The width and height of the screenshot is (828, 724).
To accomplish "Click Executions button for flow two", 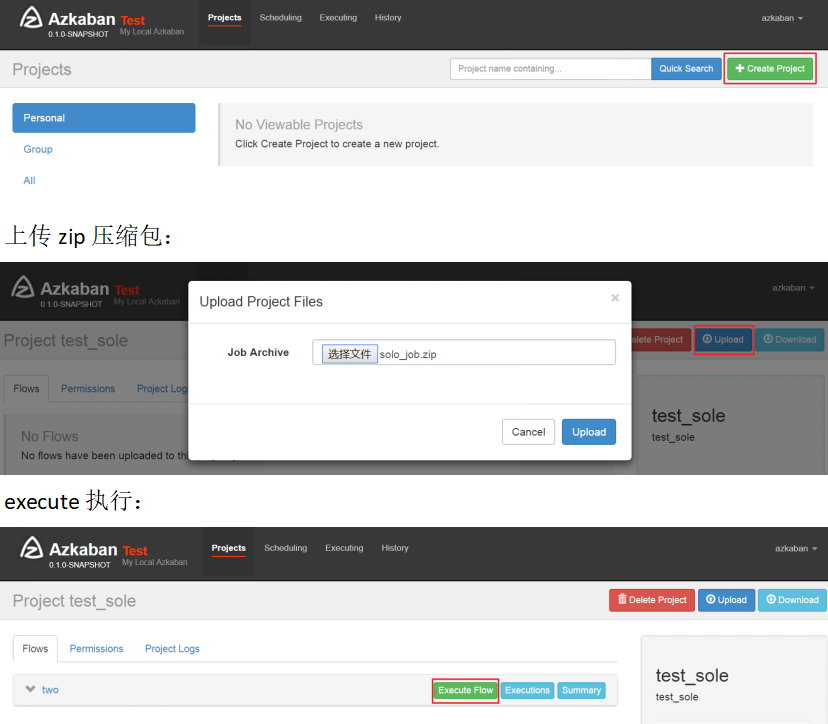I will (x=527, y=690).
